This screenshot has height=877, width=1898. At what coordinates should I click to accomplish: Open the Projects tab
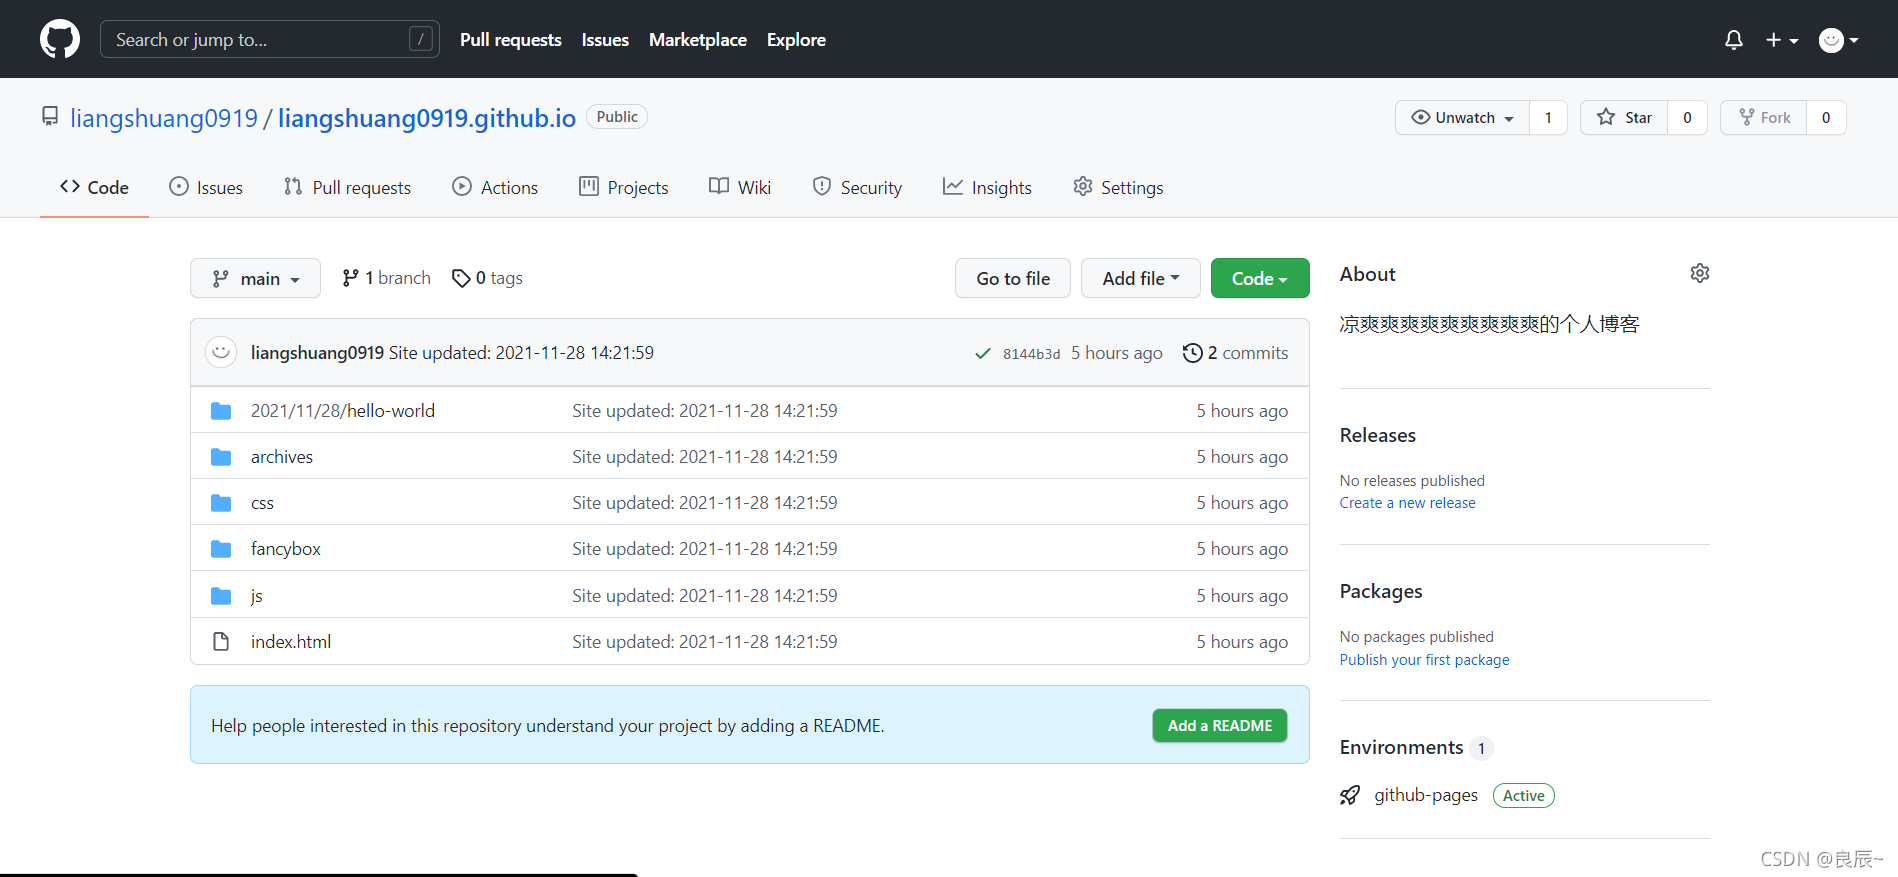tap(623, 187)
